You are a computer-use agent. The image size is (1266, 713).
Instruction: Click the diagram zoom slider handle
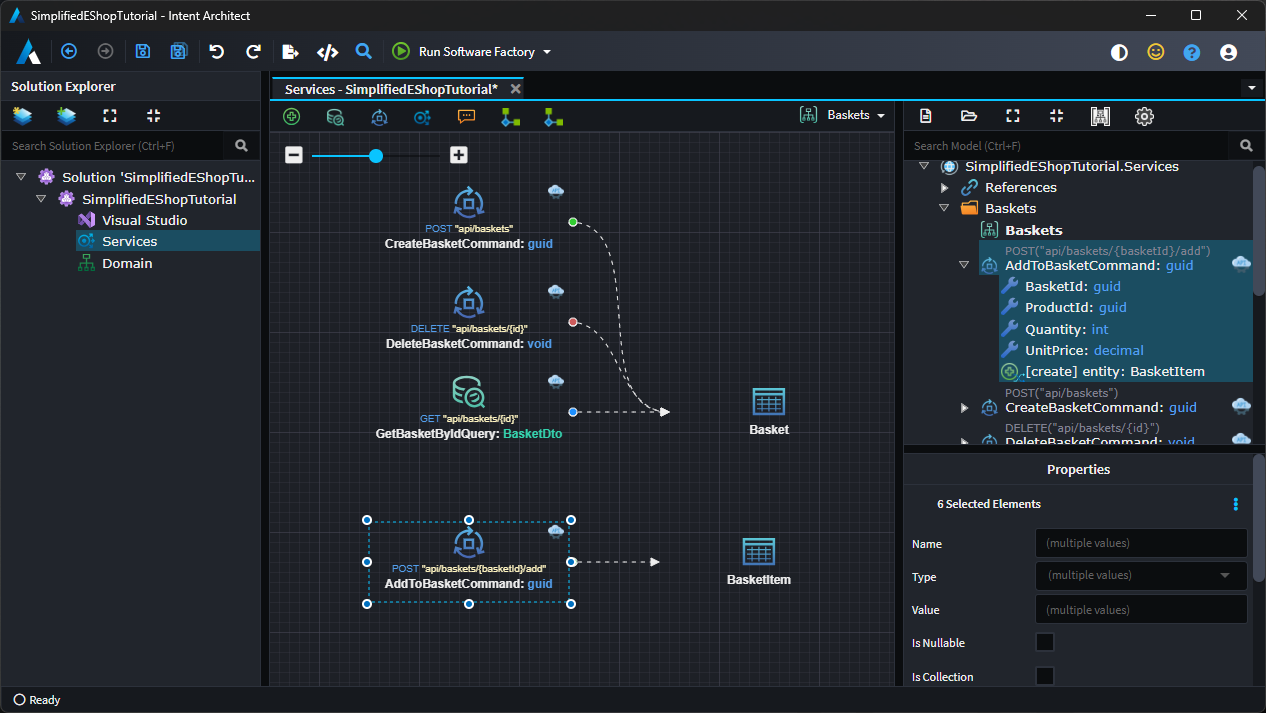(x=376, y=155)
